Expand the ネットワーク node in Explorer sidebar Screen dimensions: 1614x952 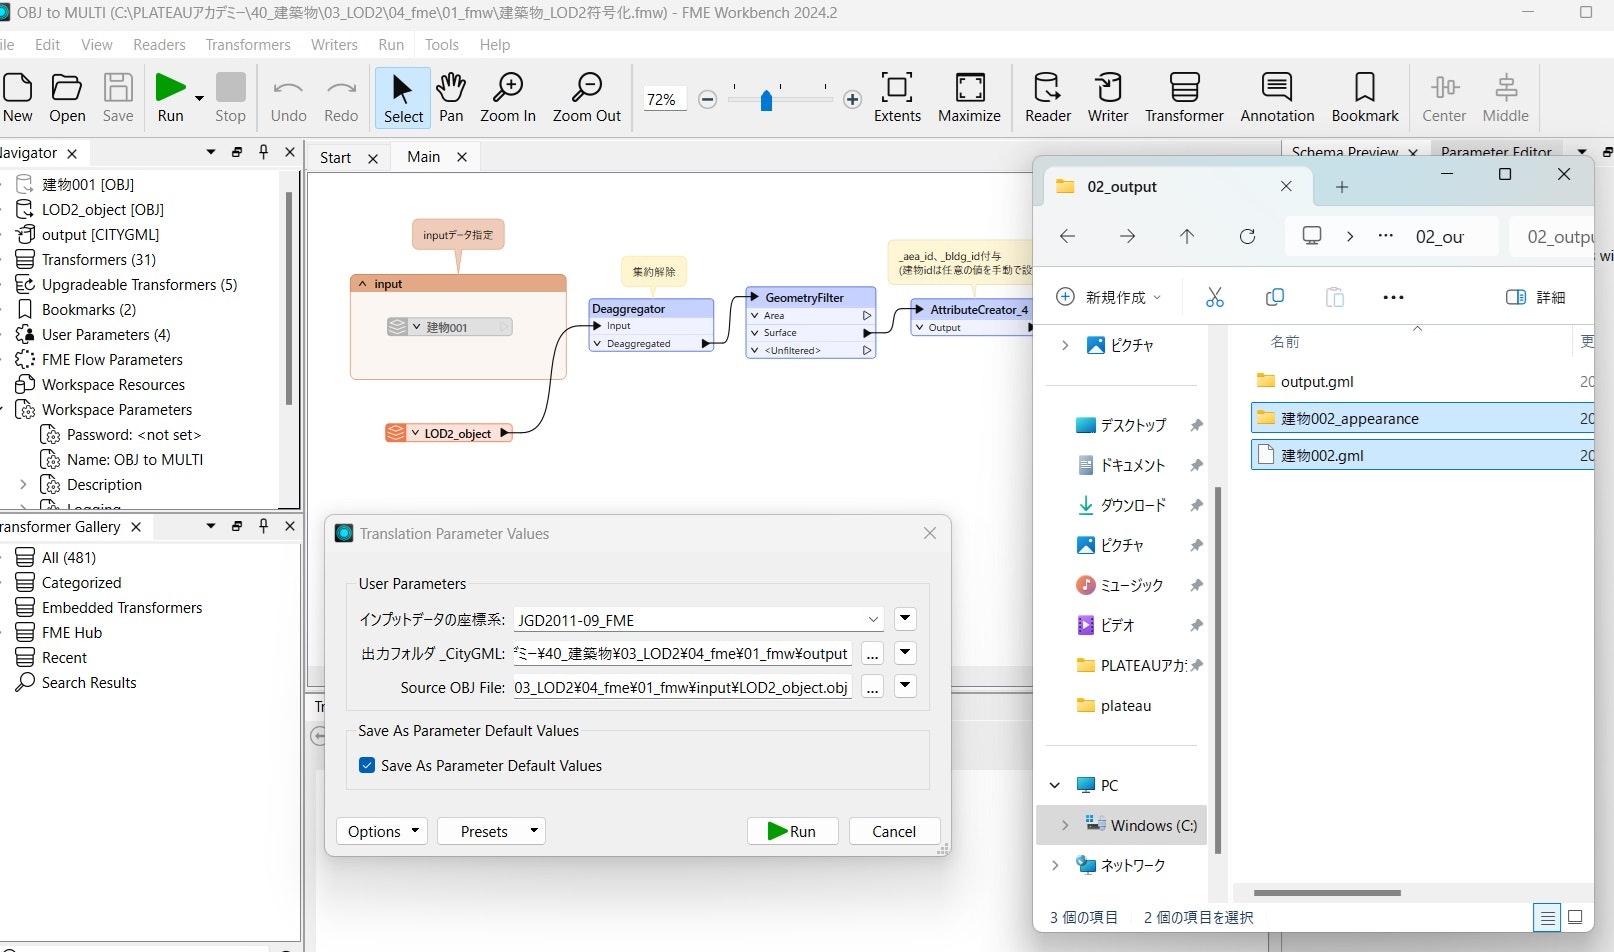click(x=1055, y=865)
